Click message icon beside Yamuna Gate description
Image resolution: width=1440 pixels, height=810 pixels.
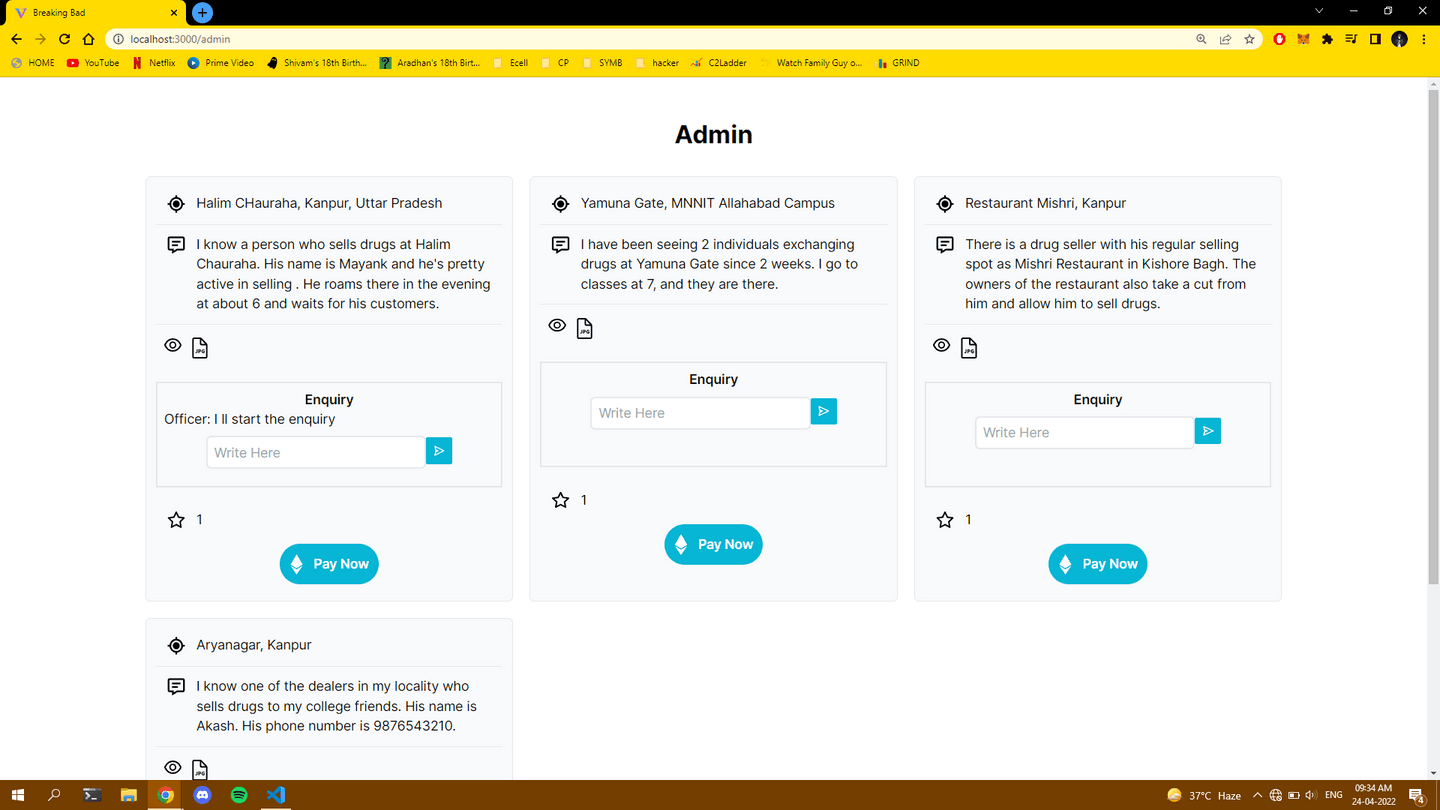(x=561, y=245)
